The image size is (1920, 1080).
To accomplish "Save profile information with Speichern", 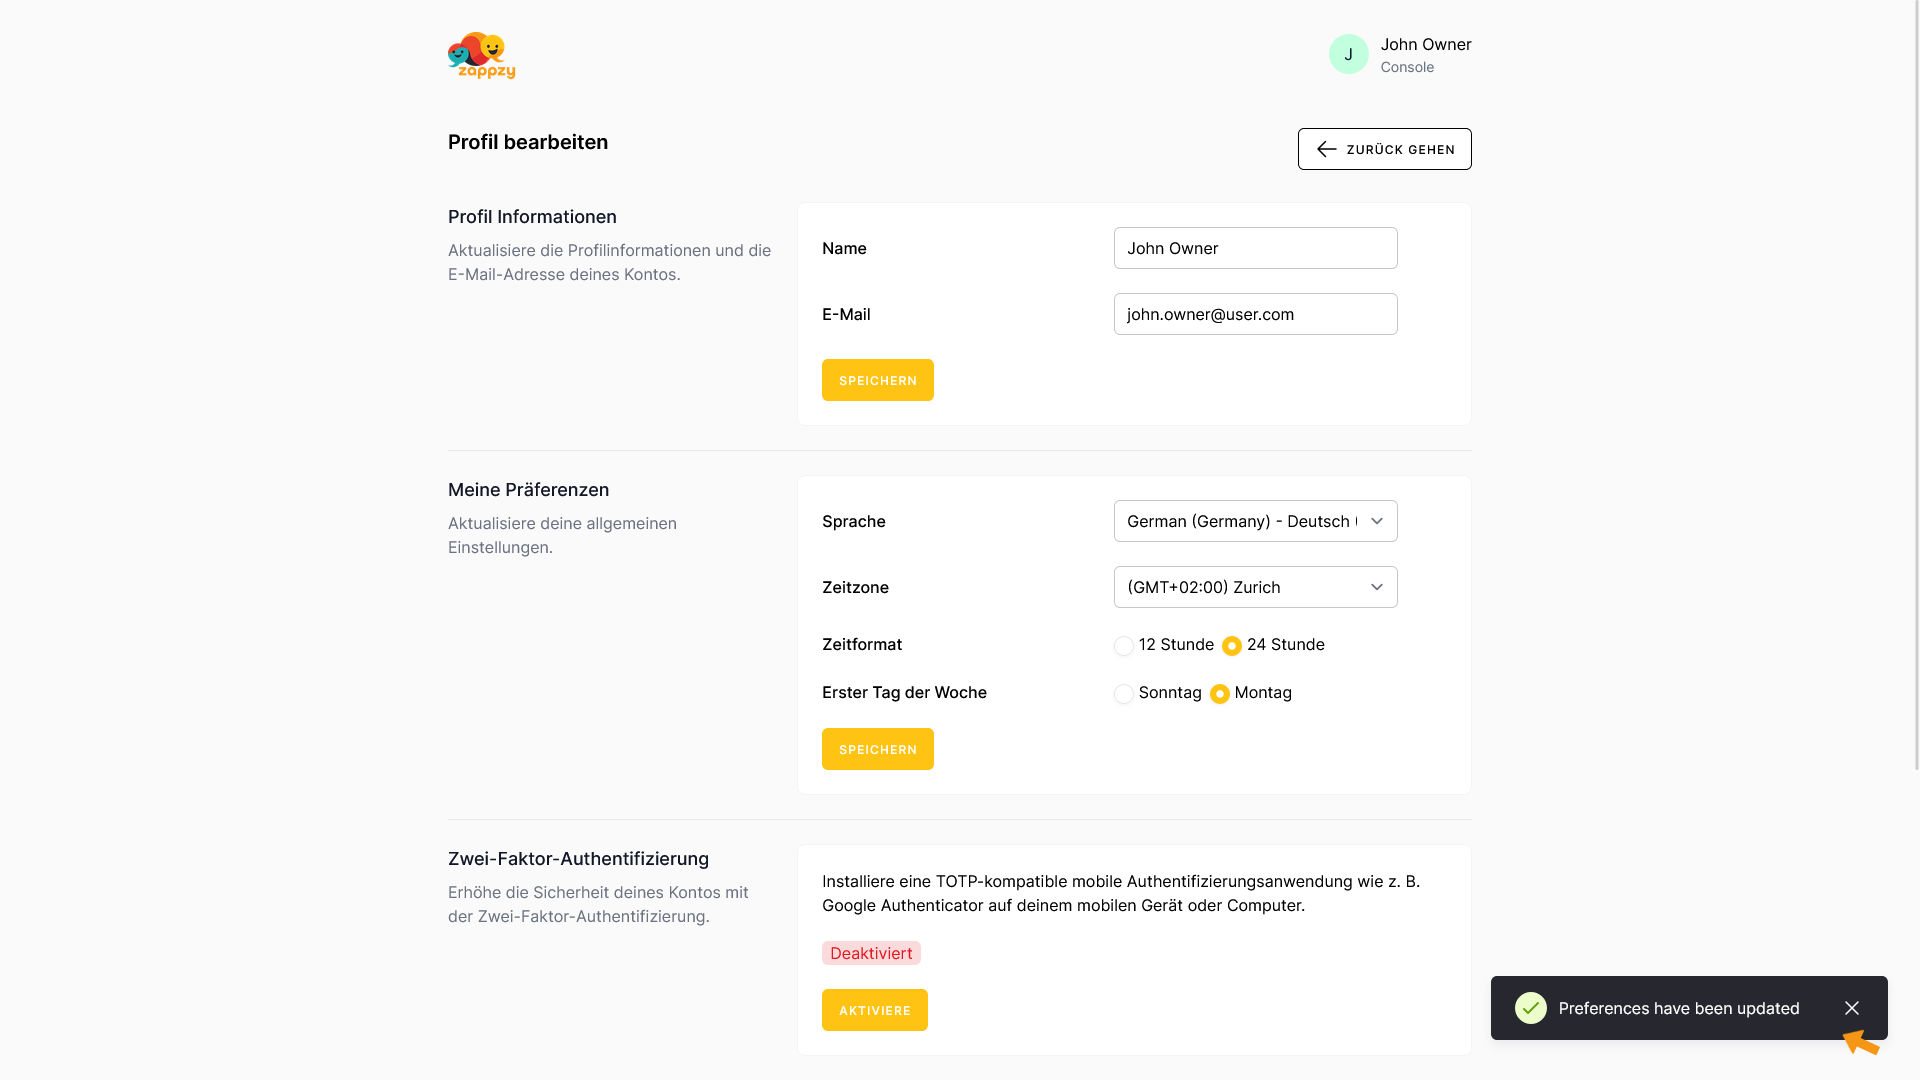I will click(877, 380).
